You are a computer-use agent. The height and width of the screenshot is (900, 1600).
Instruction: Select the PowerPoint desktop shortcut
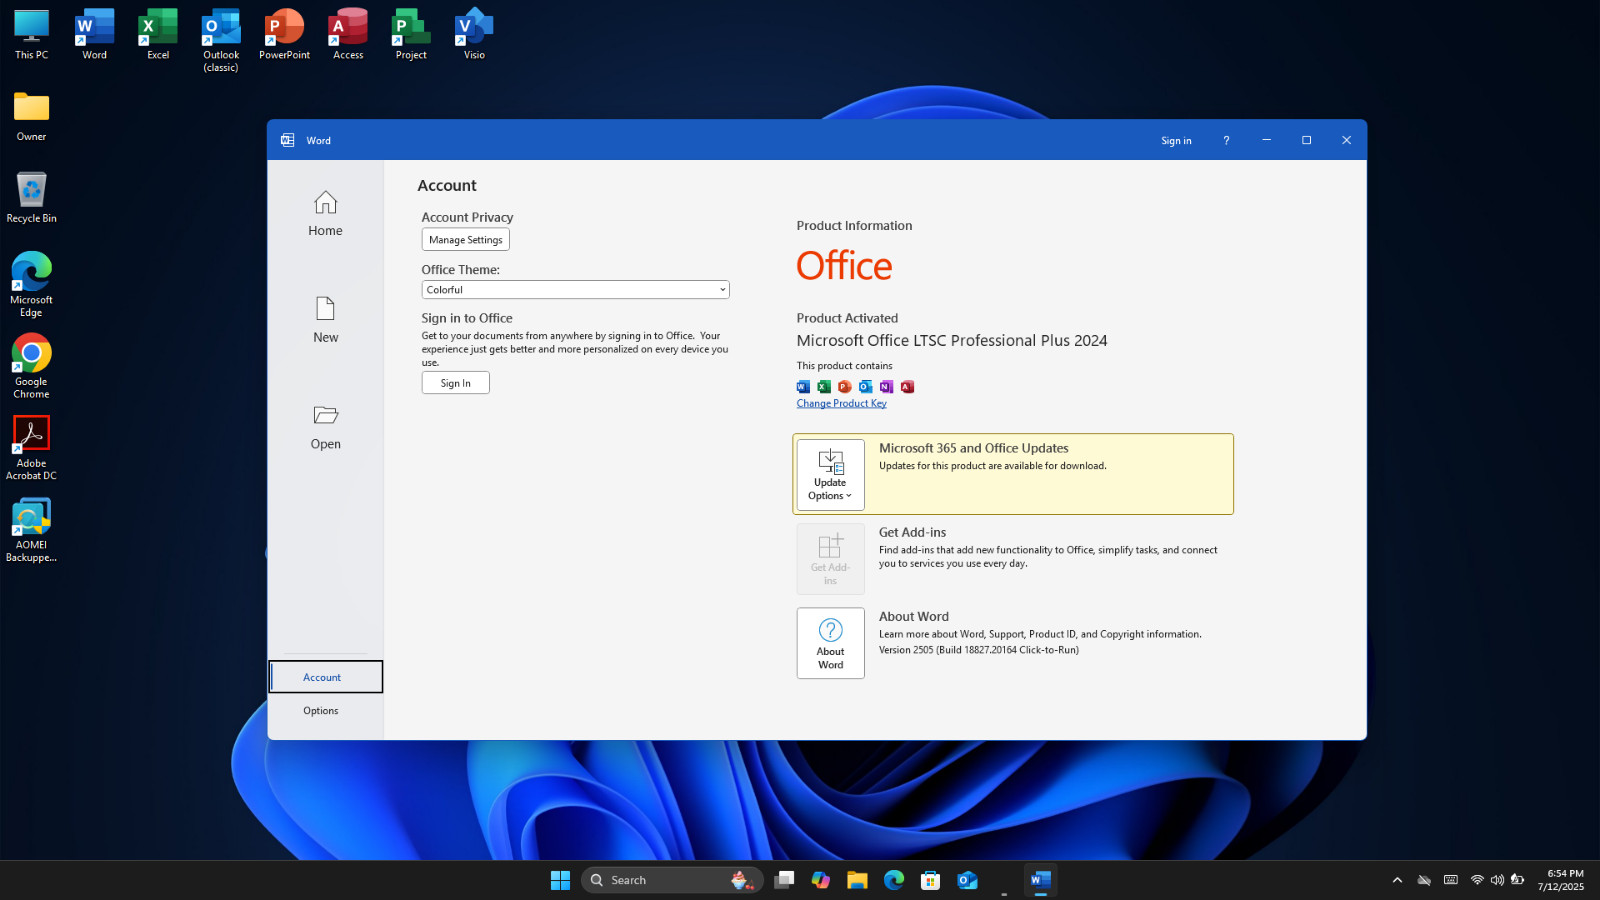tap(285, 35)
